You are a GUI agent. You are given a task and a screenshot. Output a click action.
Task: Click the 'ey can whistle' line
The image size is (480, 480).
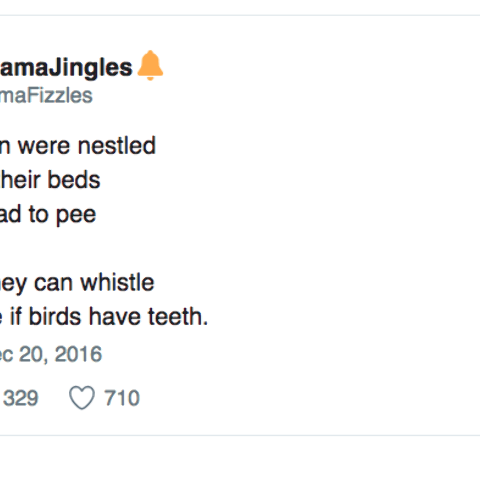77,283
